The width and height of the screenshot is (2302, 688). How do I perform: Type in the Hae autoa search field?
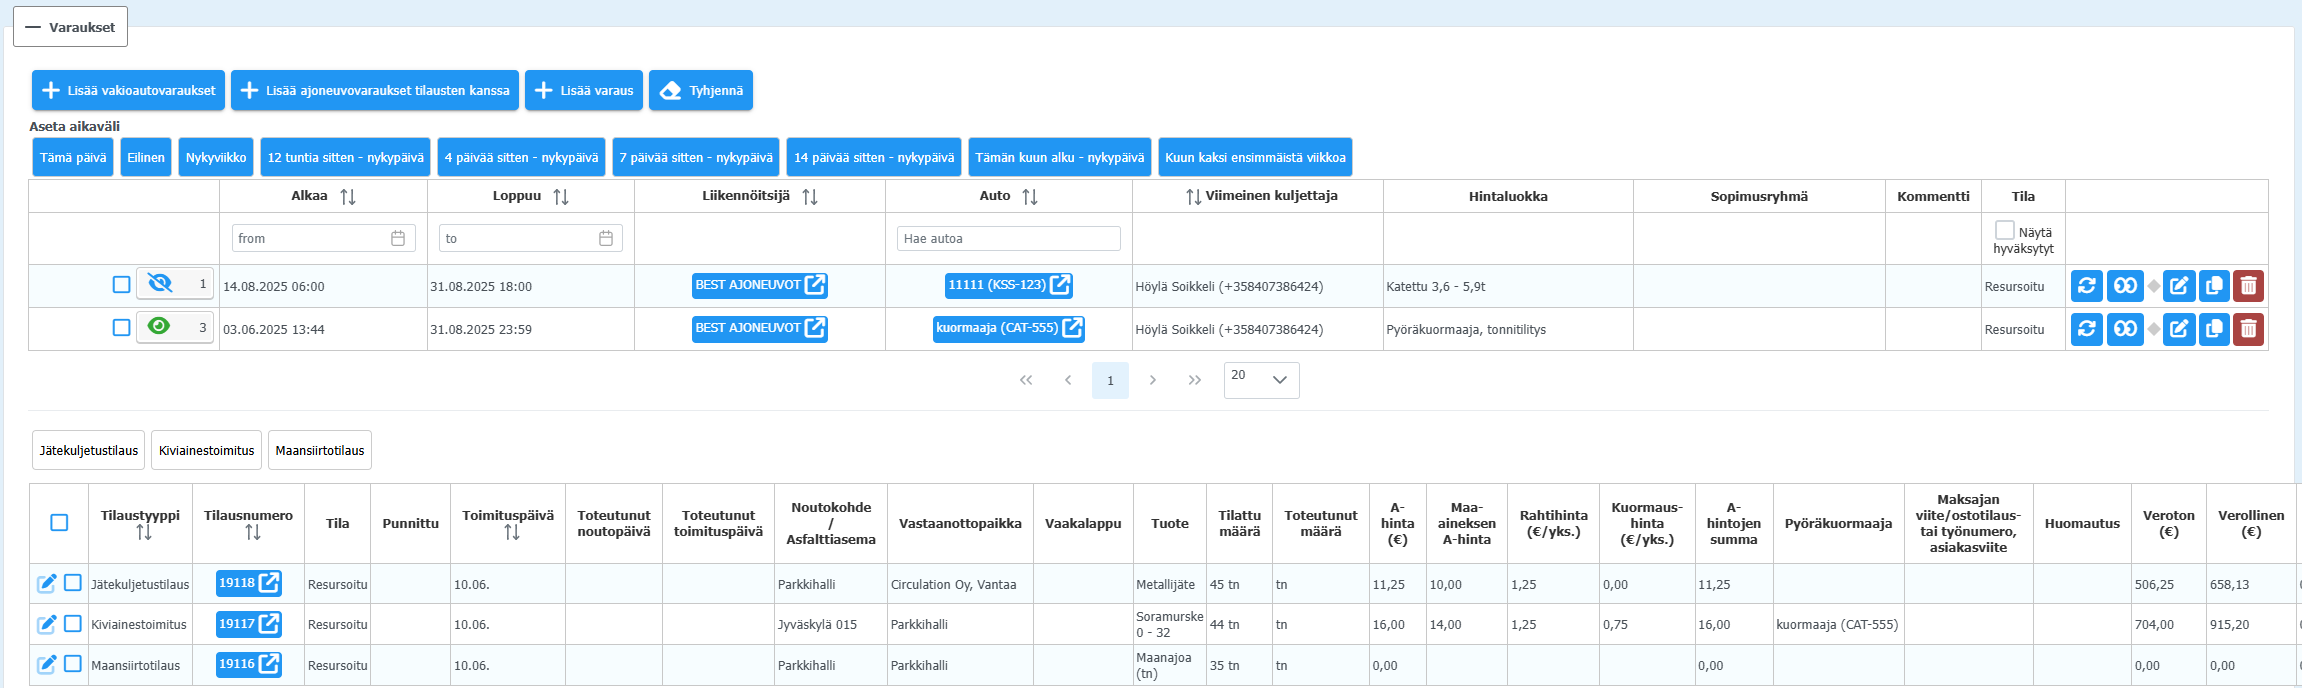coord(1008,238)
